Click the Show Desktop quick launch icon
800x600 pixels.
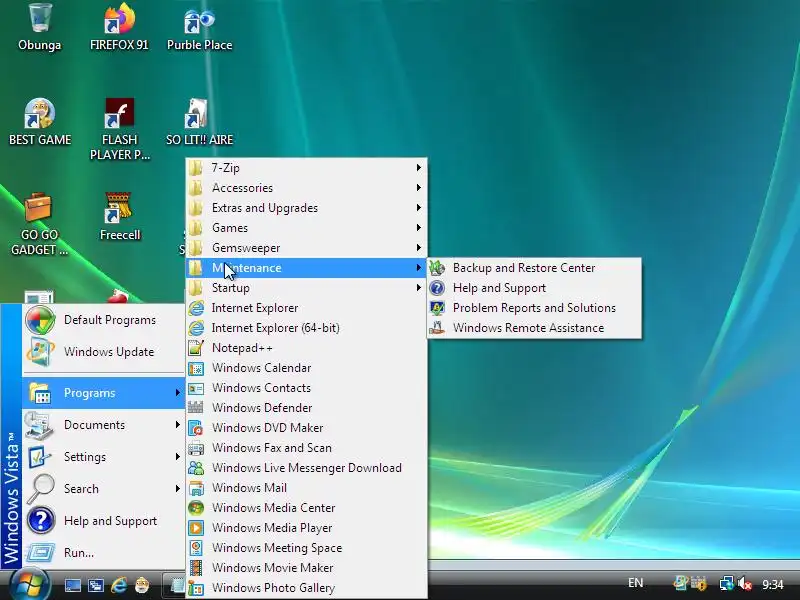point(72,585)
